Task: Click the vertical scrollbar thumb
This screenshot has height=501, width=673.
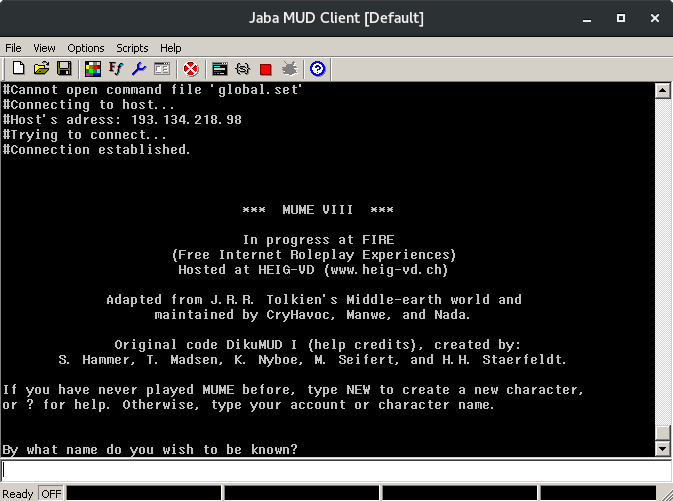Action: click(x=663, y=433)
